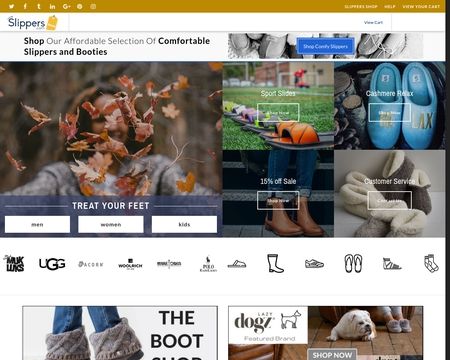Choose the men category button
This screenshot has height=360, width=450.
tap(37, 224)
